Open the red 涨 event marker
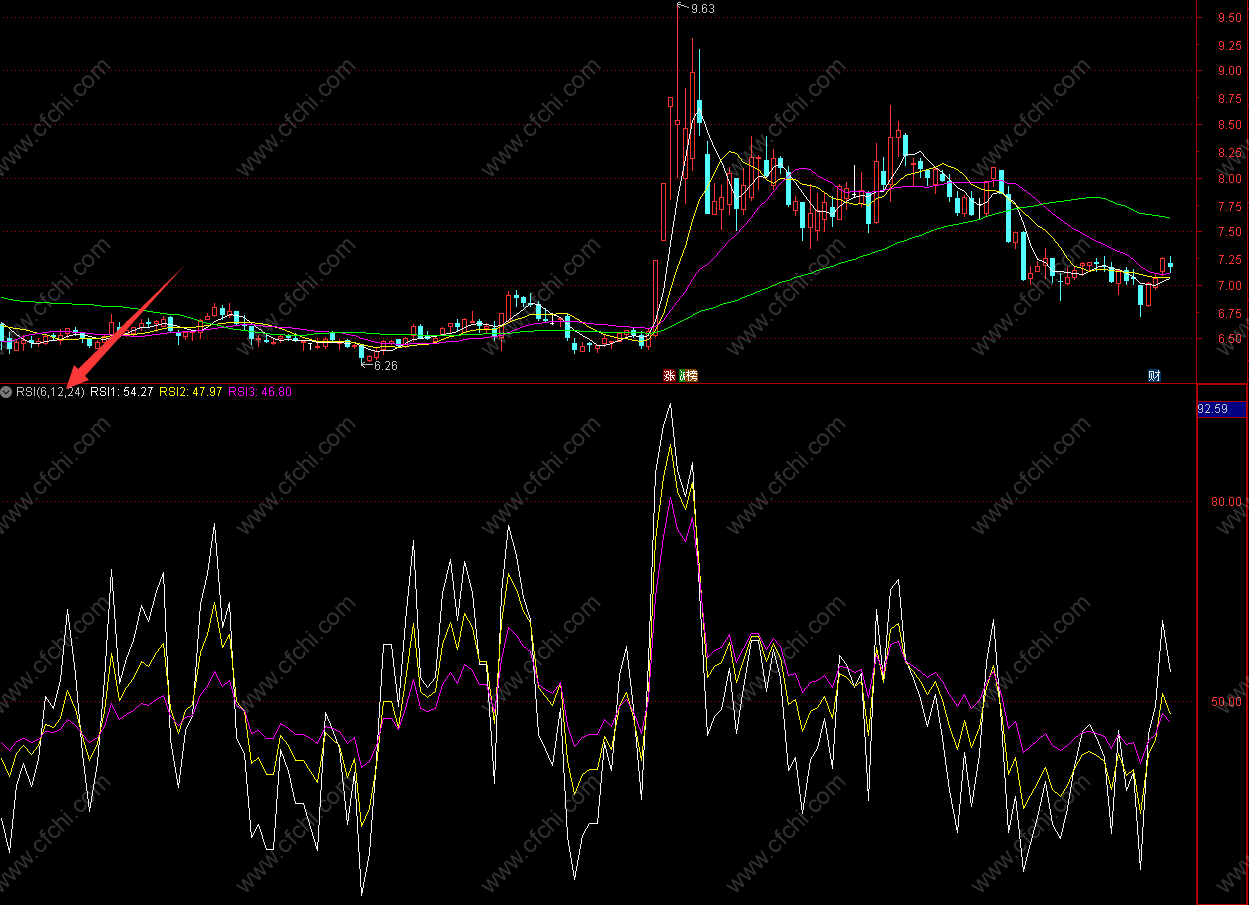Viewport: 1249px width, 905px height. point(669,376)
